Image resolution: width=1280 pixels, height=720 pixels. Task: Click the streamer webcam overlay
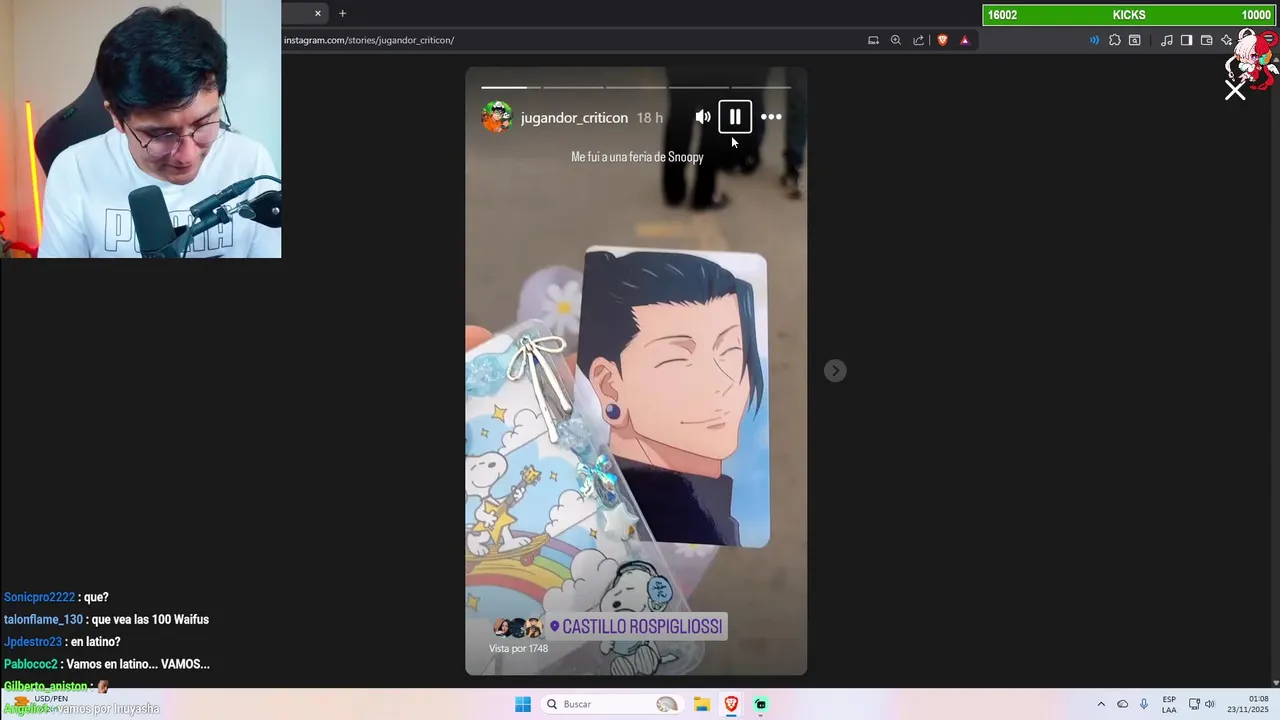pos(140,129)
